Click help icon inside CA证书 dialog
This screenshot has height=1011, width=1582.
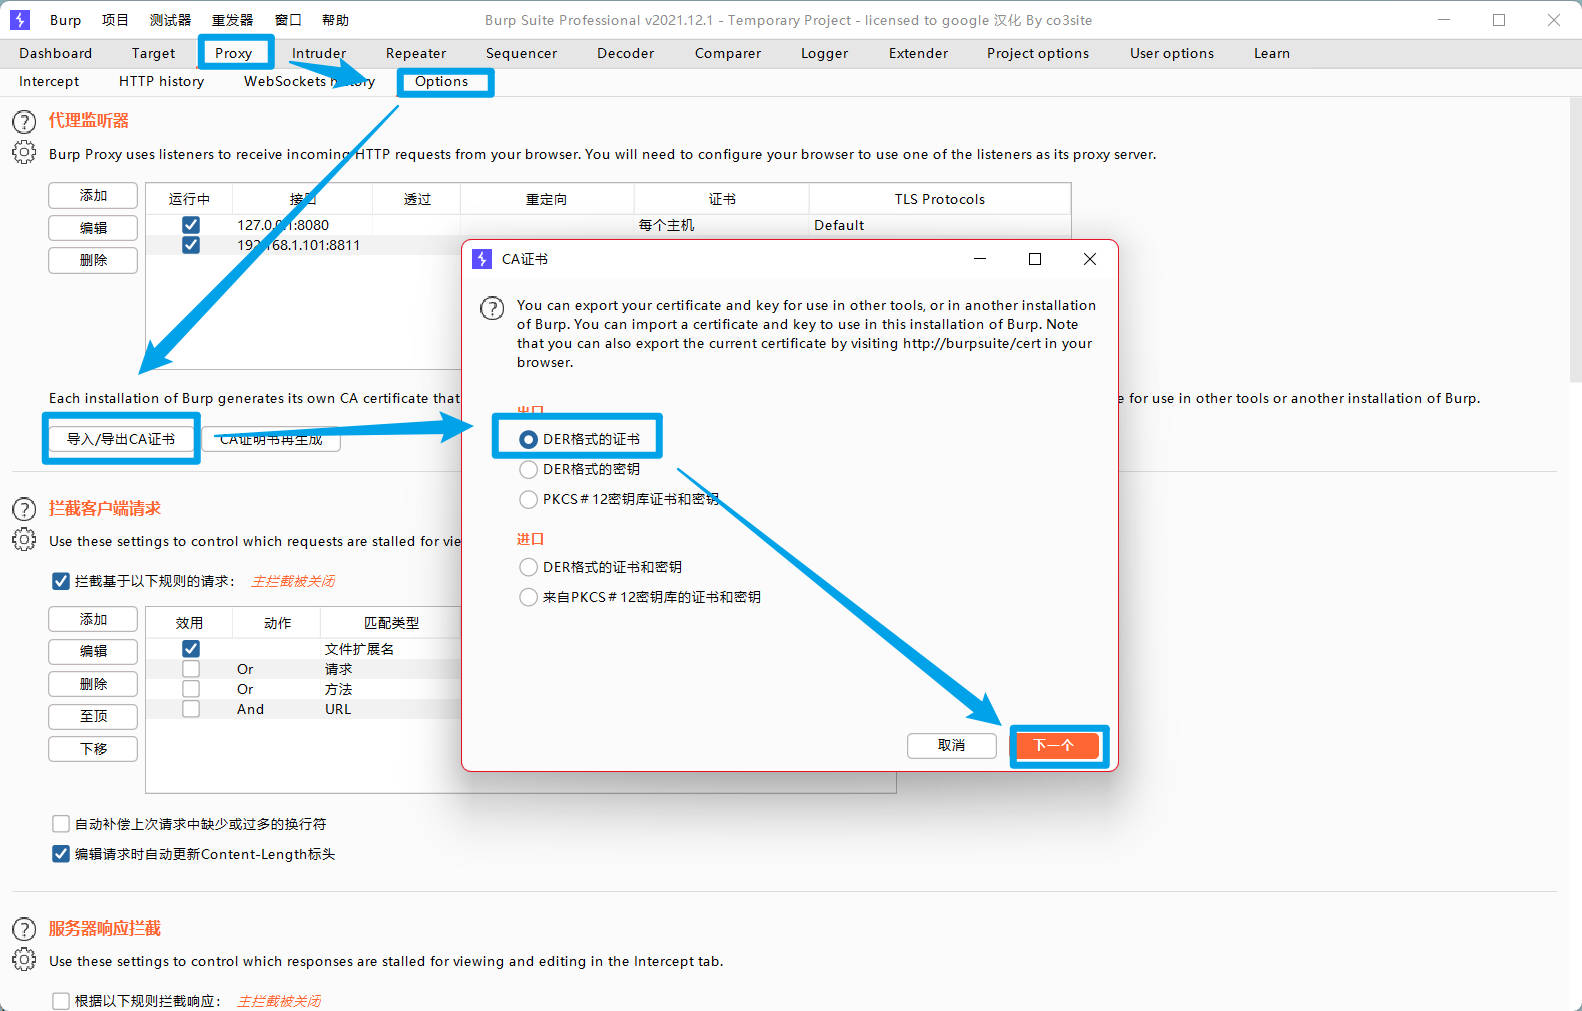492,308
